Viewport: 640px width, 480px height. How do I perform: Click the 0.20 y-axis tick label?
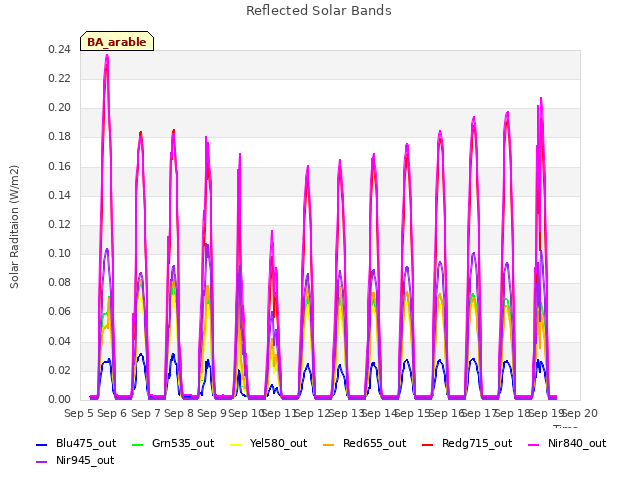pos(59,108)
